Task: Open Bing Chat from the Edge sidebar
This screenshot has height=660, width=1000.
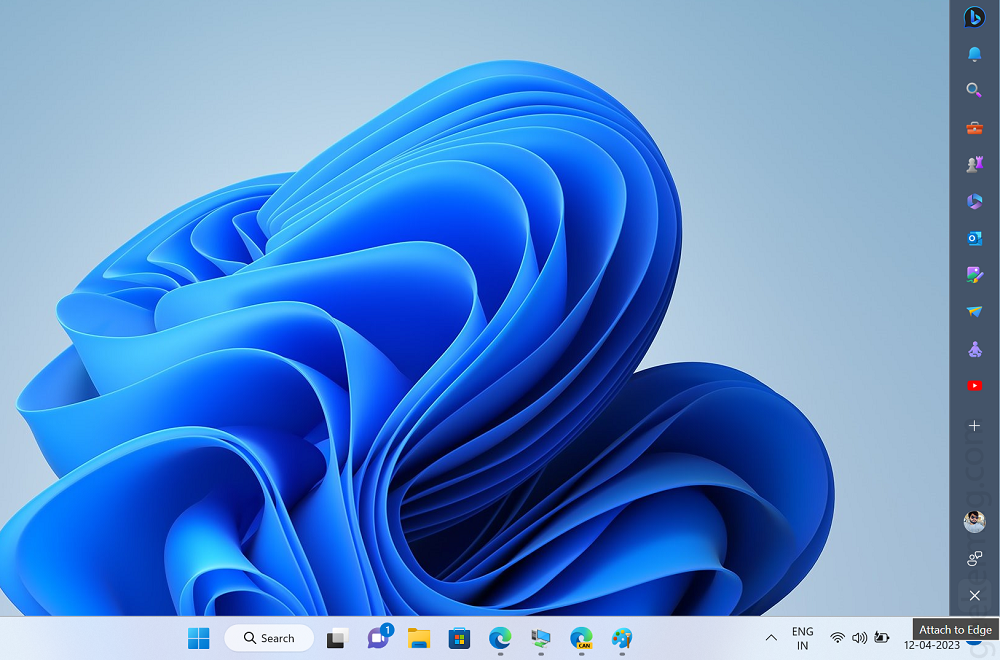Action: 974,17
